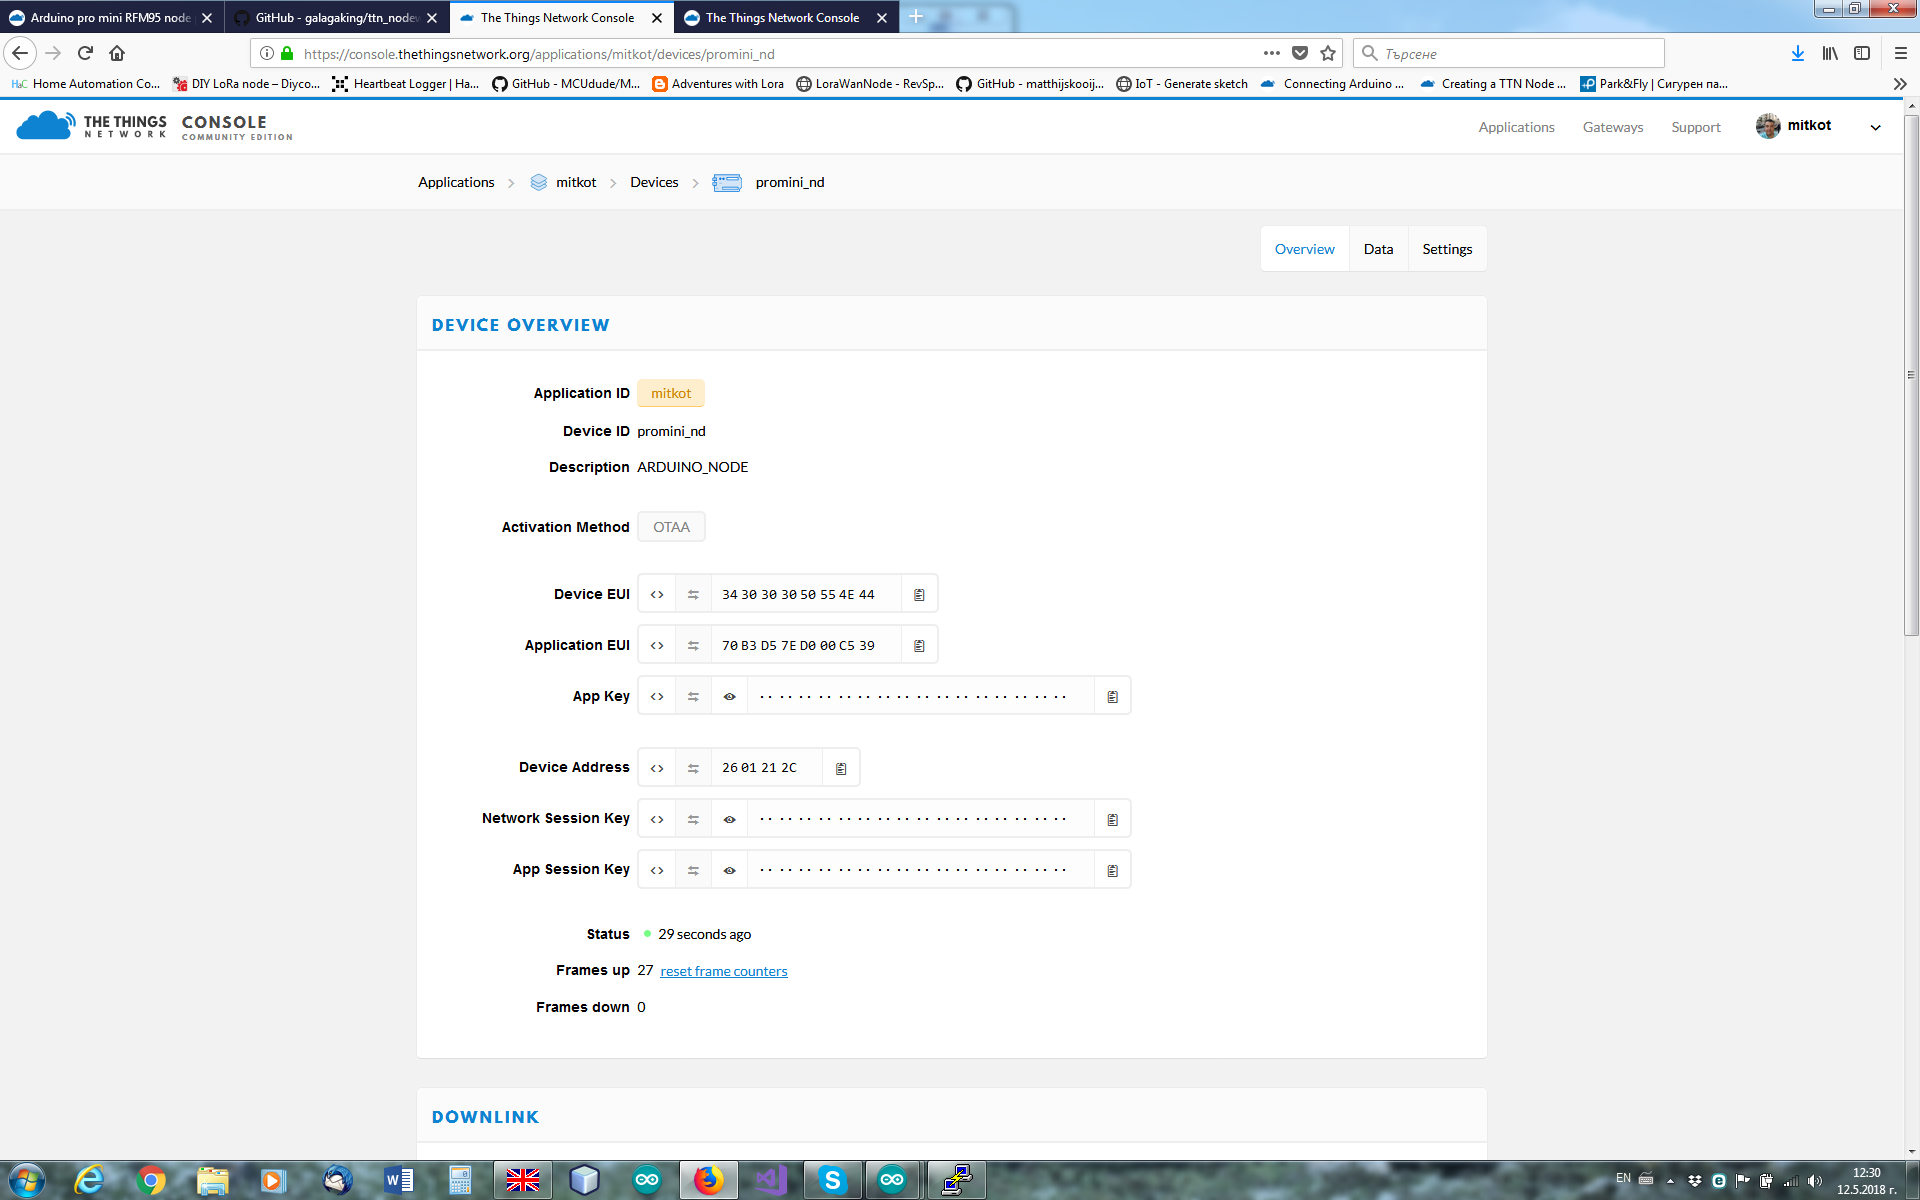Copy App Key to clipboard
The width and height of the screenshot is (1920, 1200).
(1112, 696)
